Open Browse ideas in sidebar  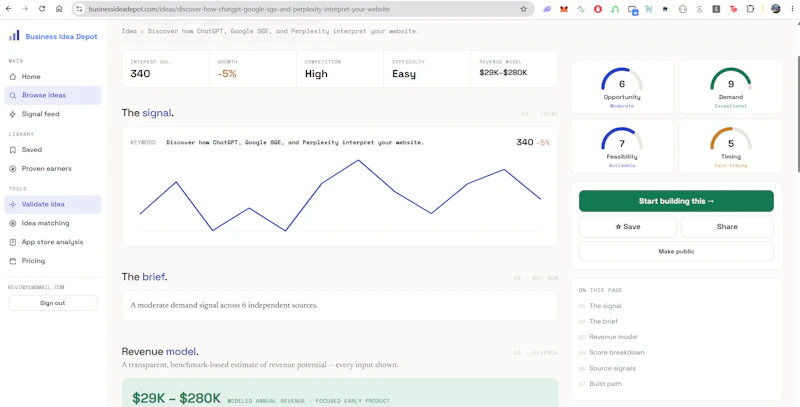[53, 95]
